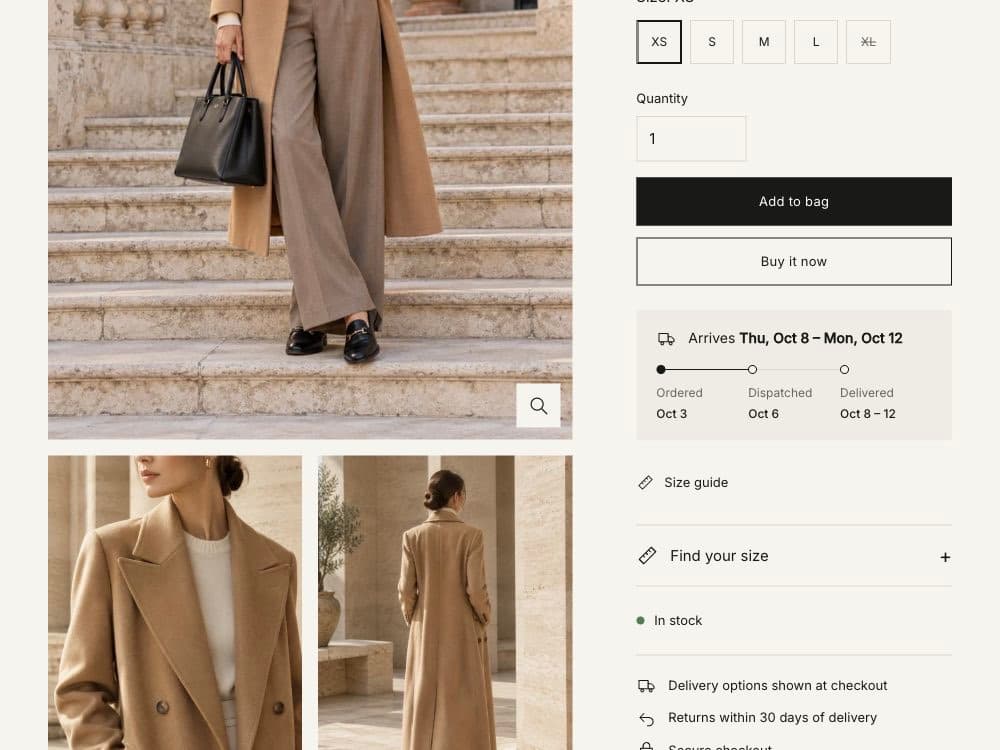
Task: Click the 'In stock' text
Action: pyautogui.click(x=678, y=621)
